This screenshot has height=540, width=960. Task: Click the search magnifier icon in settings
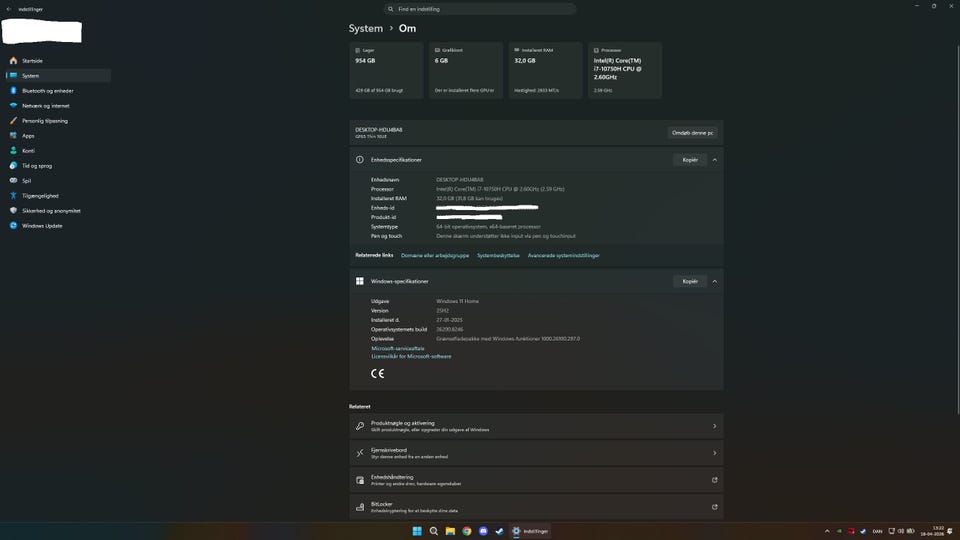pos(391,9)
